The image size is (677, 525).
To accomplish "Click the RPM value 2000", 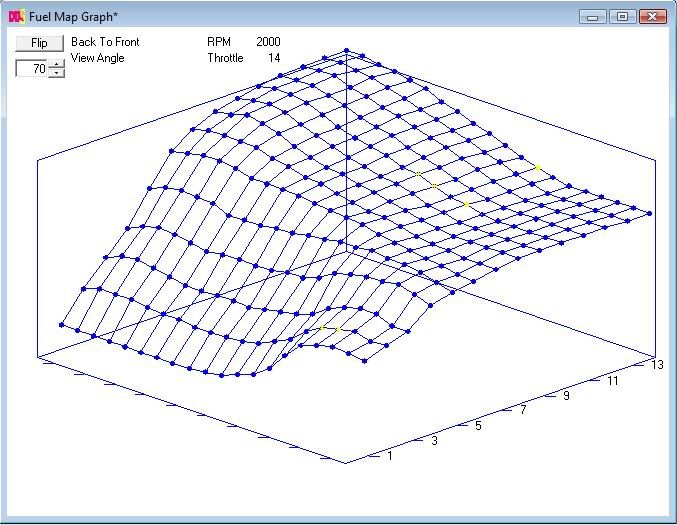I will pyautogui.click(x=268, y=42).
